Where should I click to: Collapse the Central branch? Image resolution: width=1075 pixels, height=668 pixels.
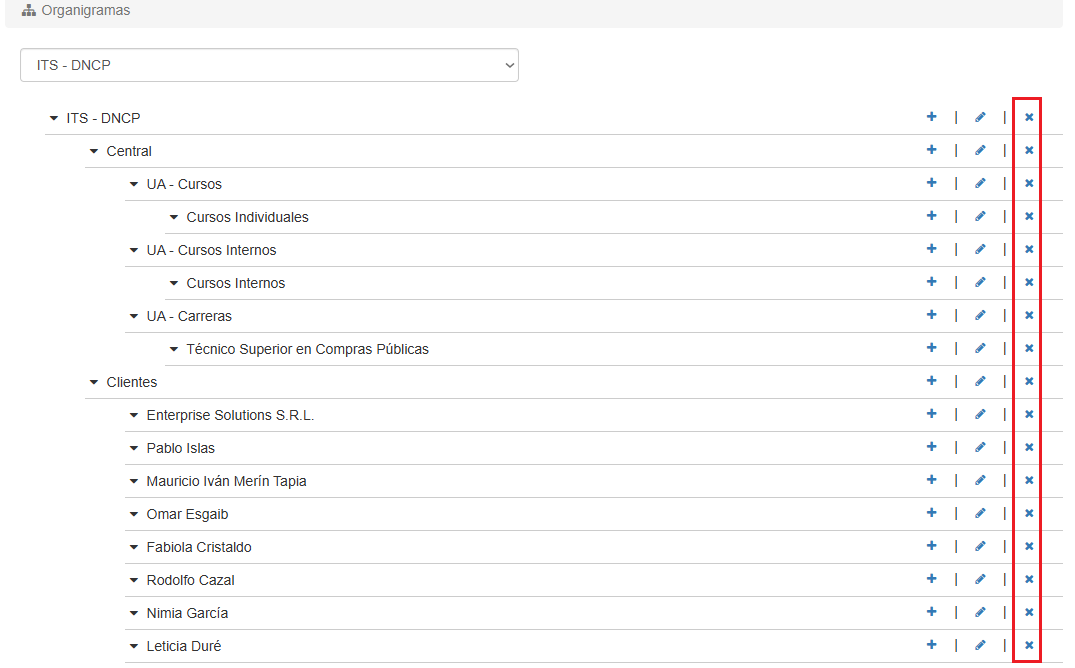point(94,151)
